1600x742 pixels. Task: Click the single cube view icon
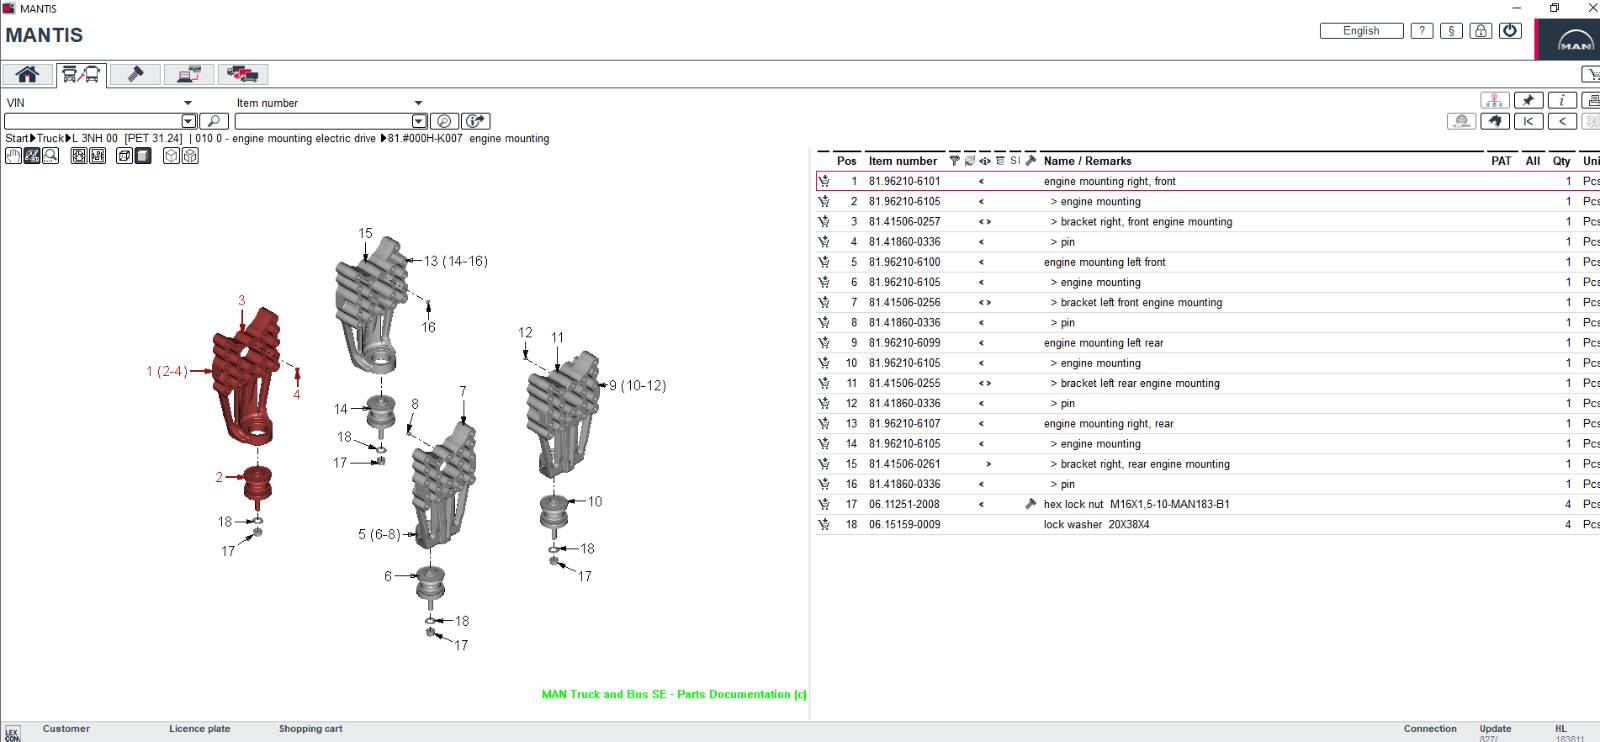coord(171,156)
